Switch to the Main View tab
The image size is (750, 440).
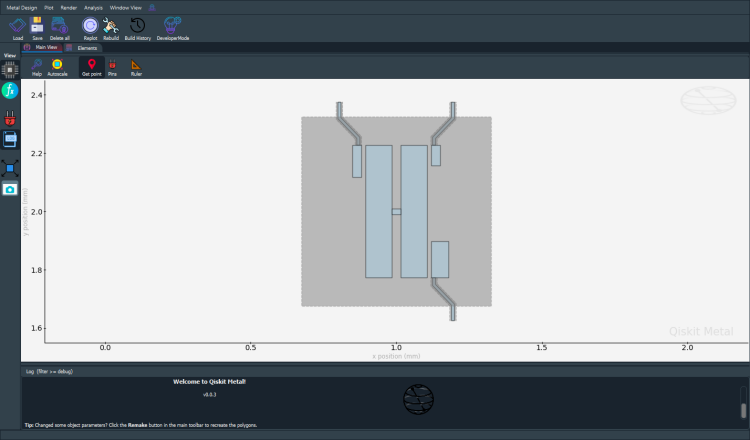pyautogui.click(x=42, y=47)
